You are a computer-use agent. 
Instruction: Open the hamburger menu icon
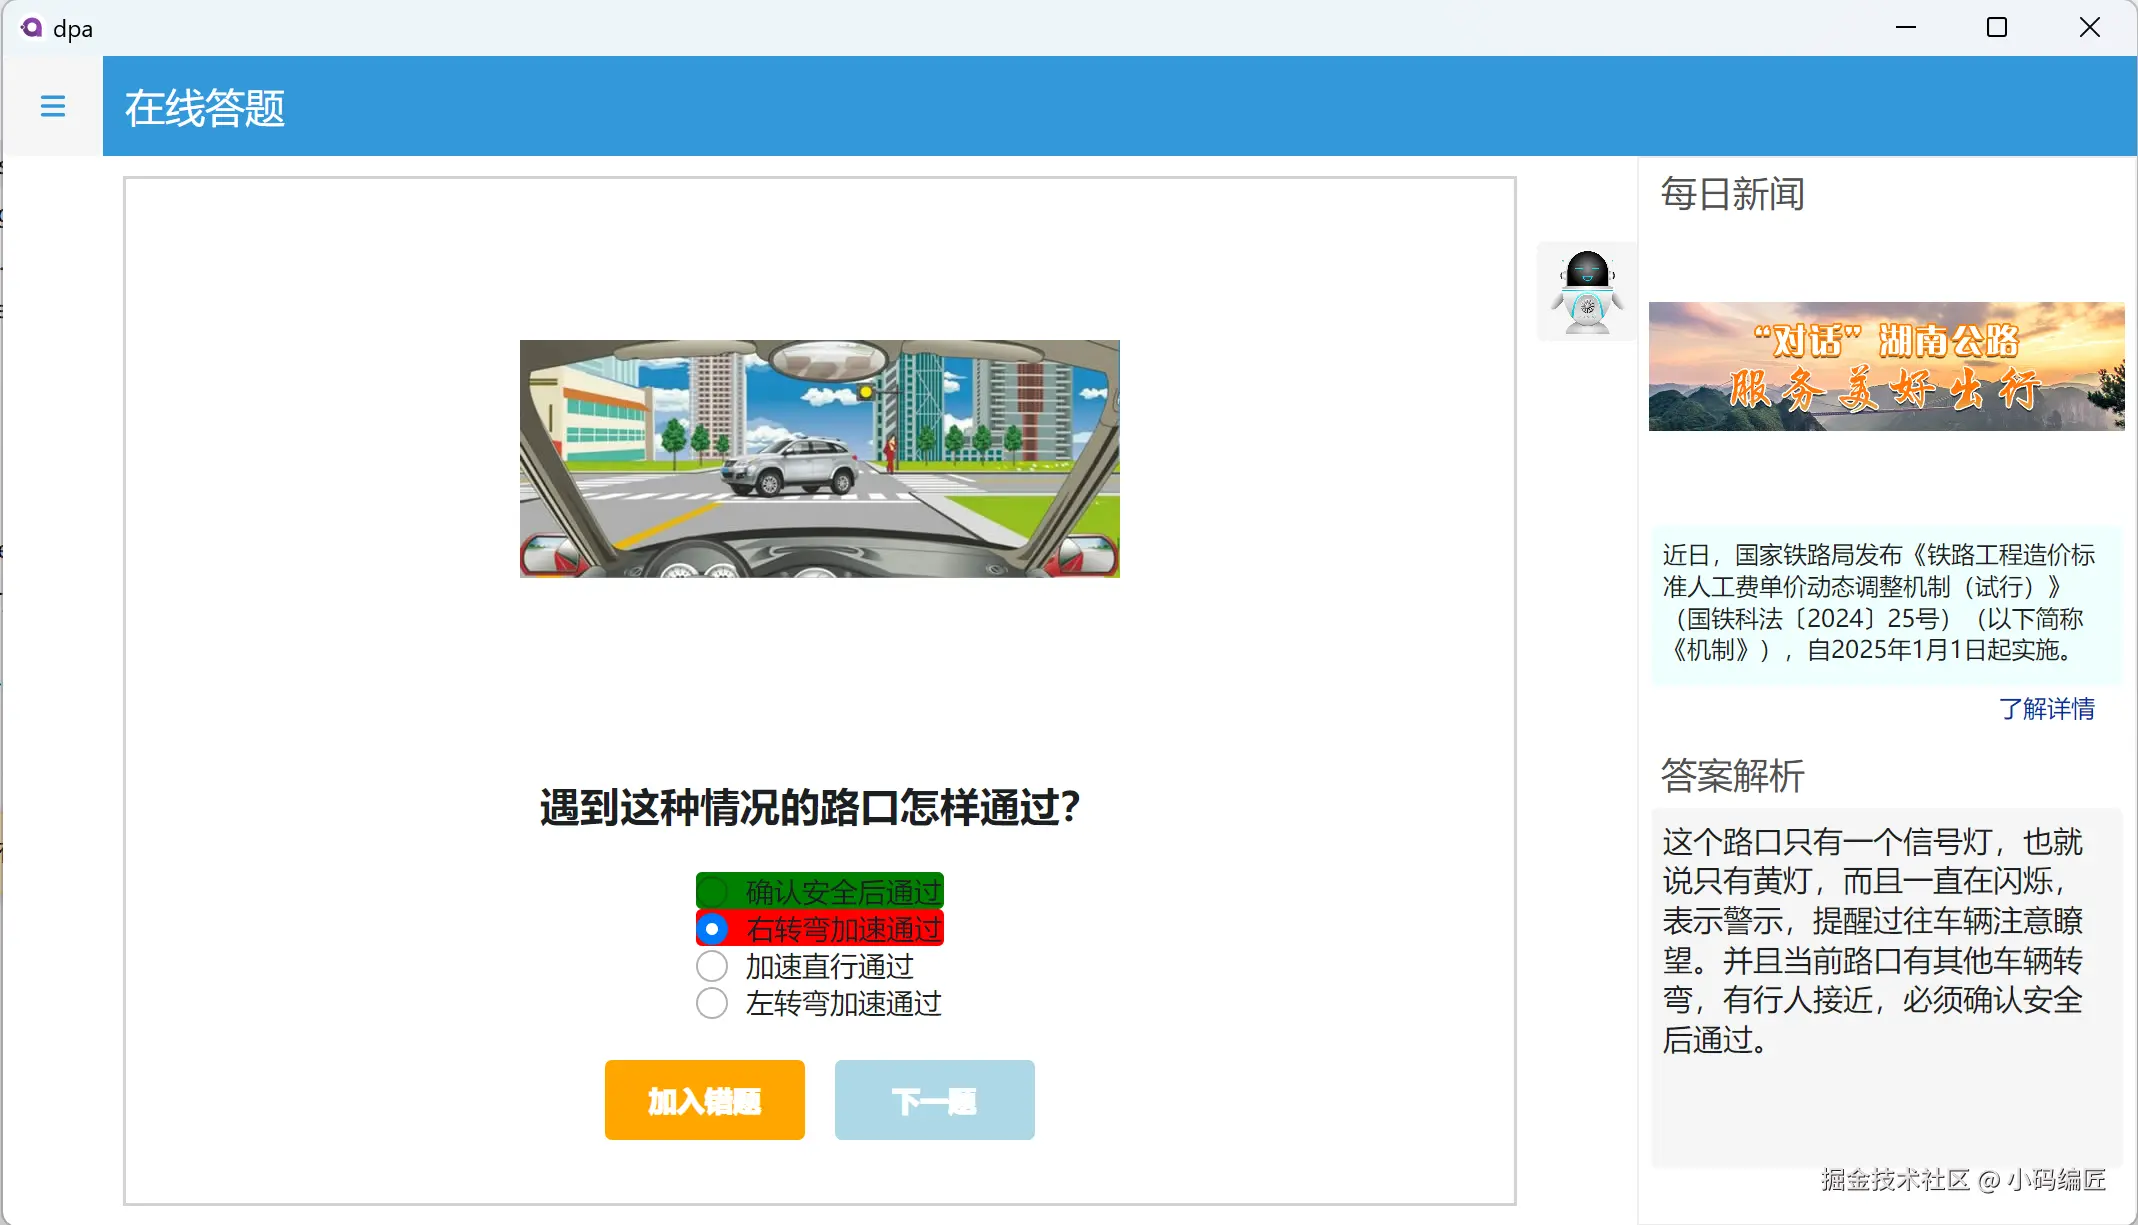53,106
